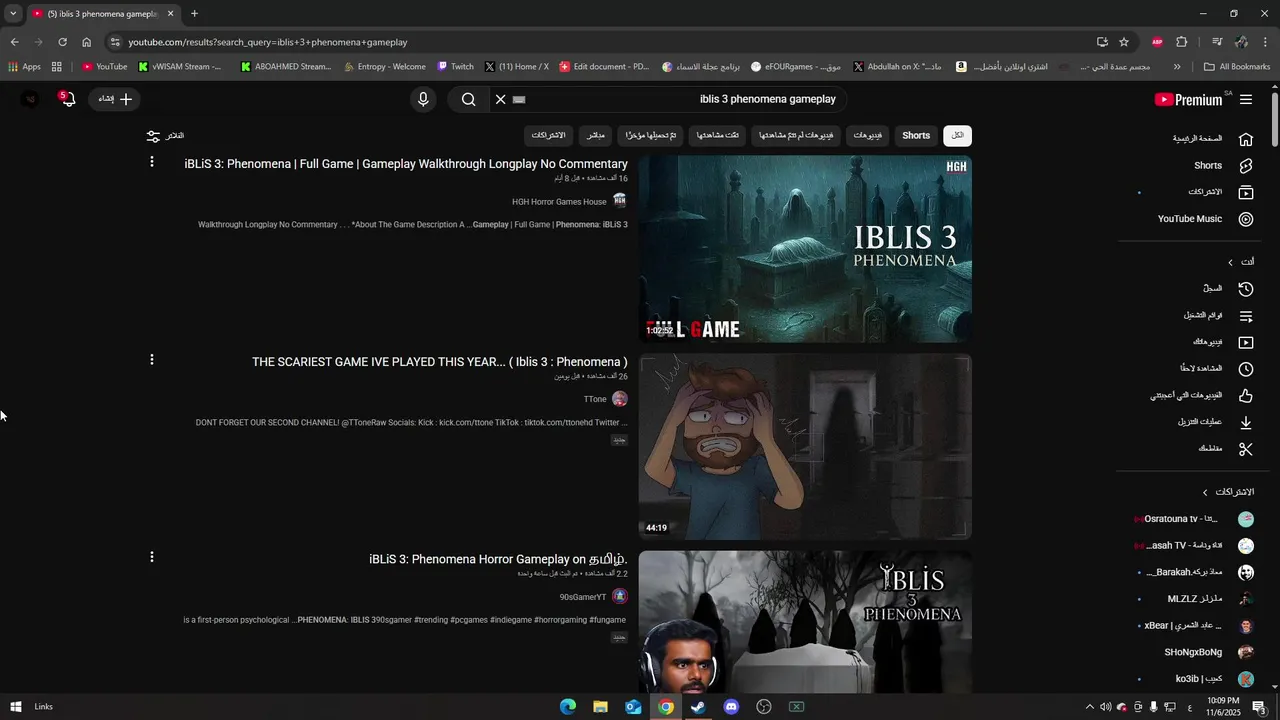This screenshot has height=720, width=1280.
Task: Expand the 'أنت' You section chevron
Action: (1231, 262)
